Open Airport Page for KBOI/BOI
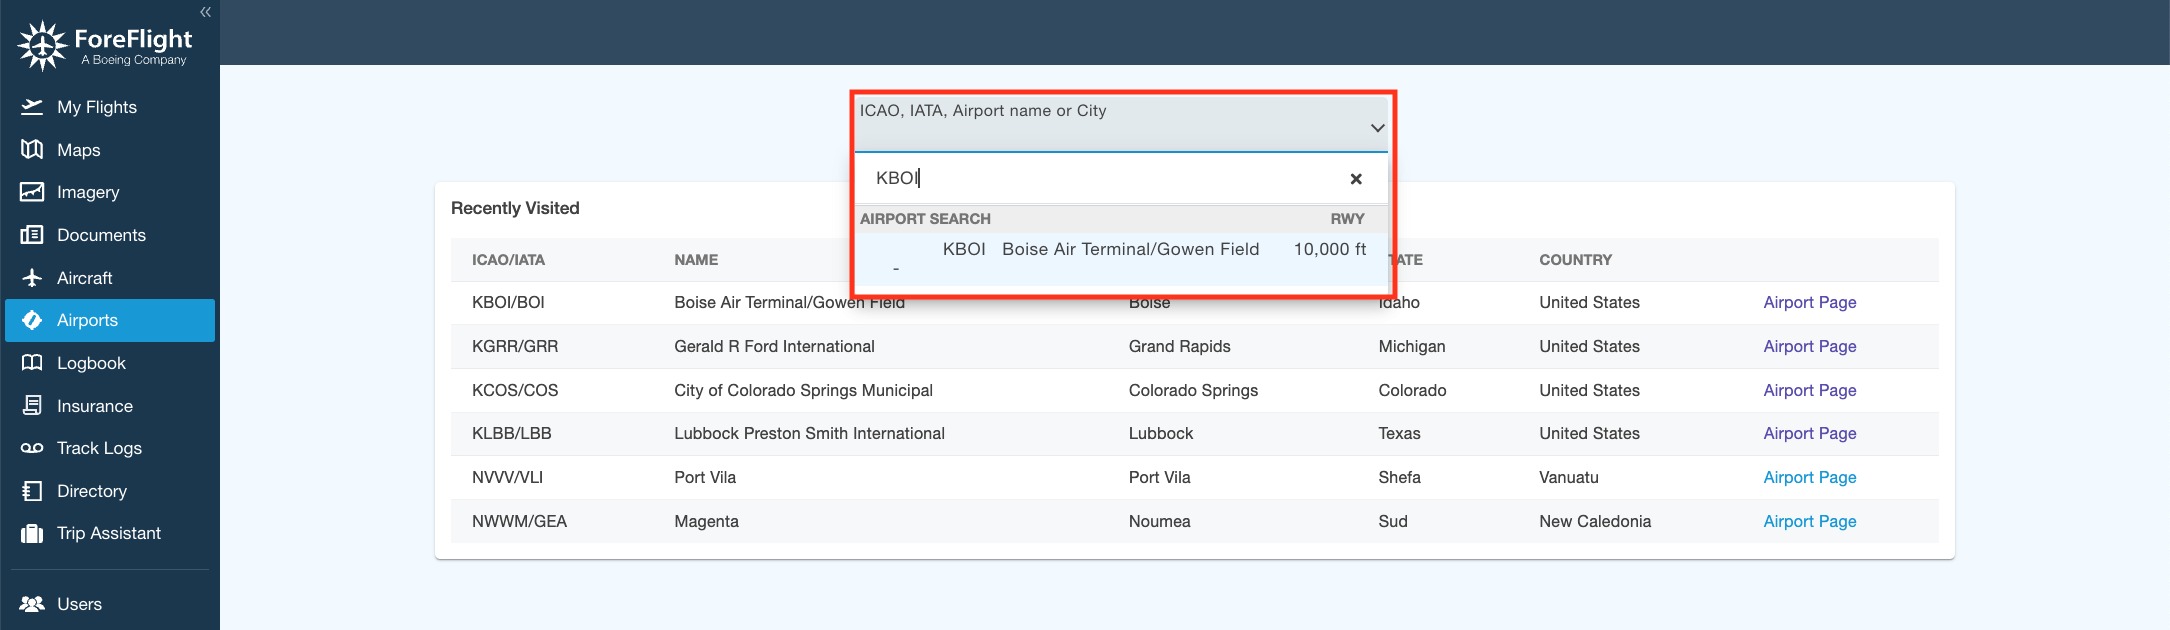The width and height of the screenshot is (2170, 630). pos(1809,302)
